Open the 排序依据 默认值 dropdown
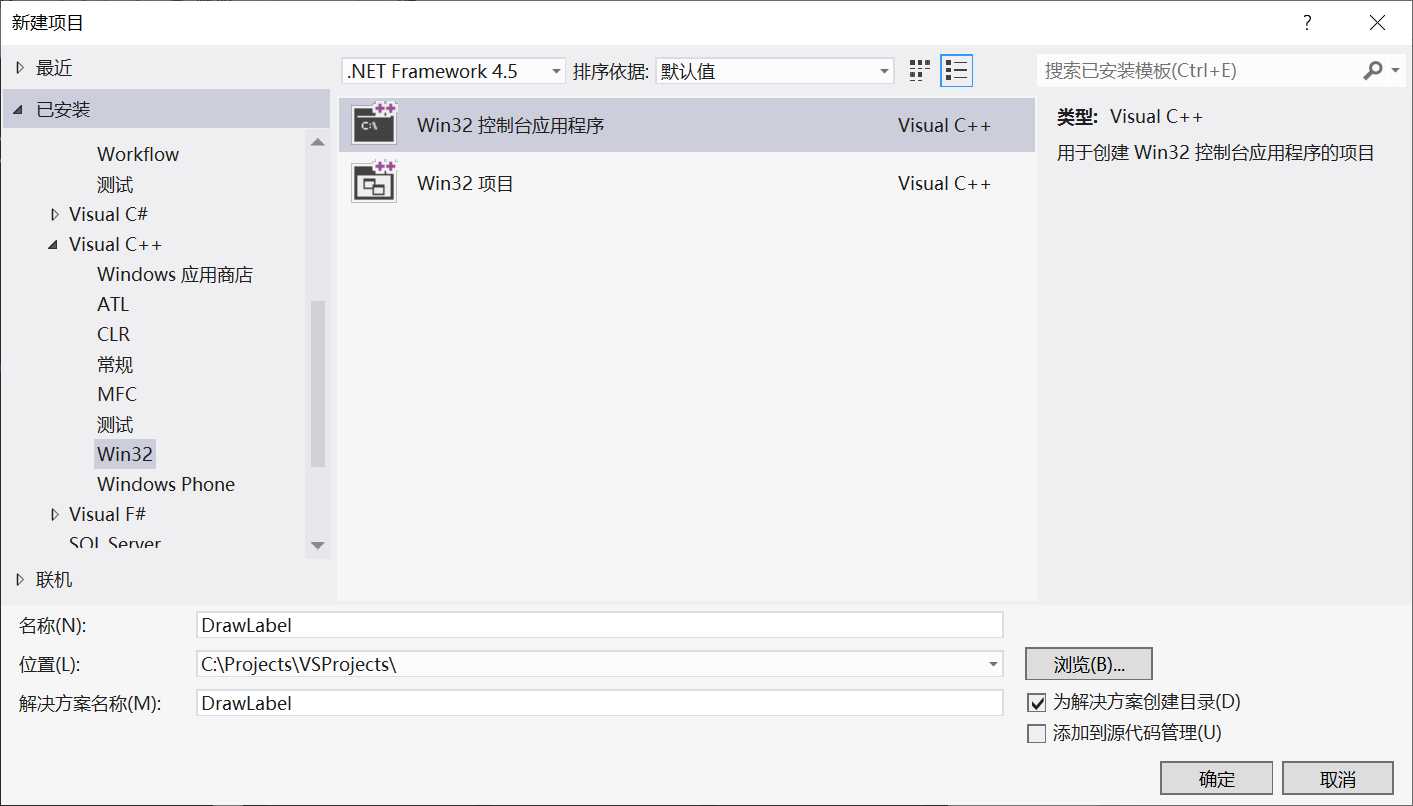1413x806 pixels. tap(775, 71)
